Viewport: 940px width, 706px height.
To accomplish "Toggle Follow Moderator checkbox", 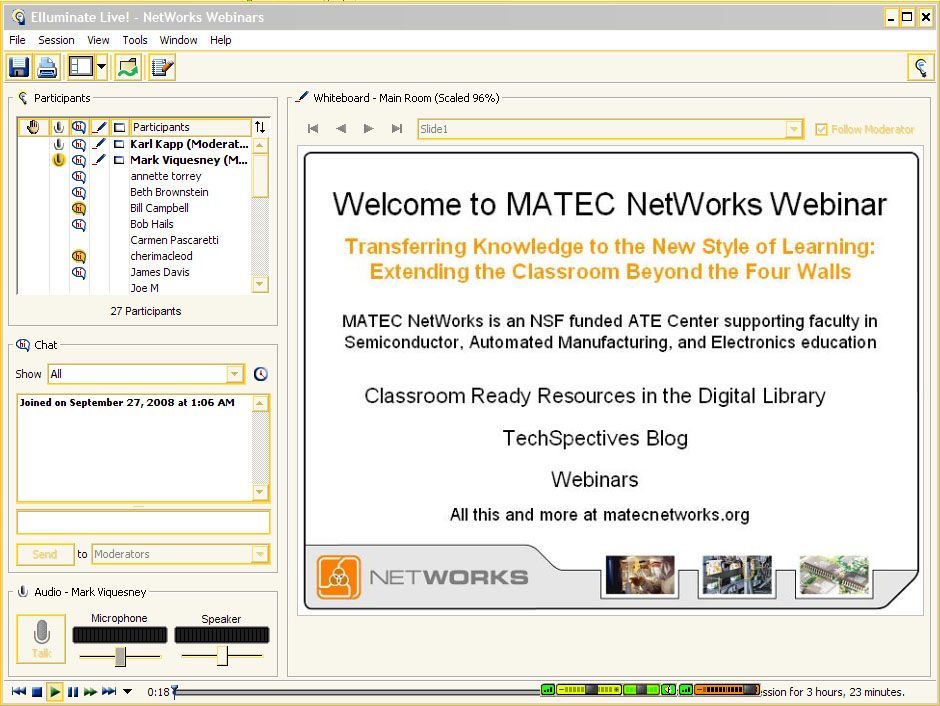I will click(821, 129).
